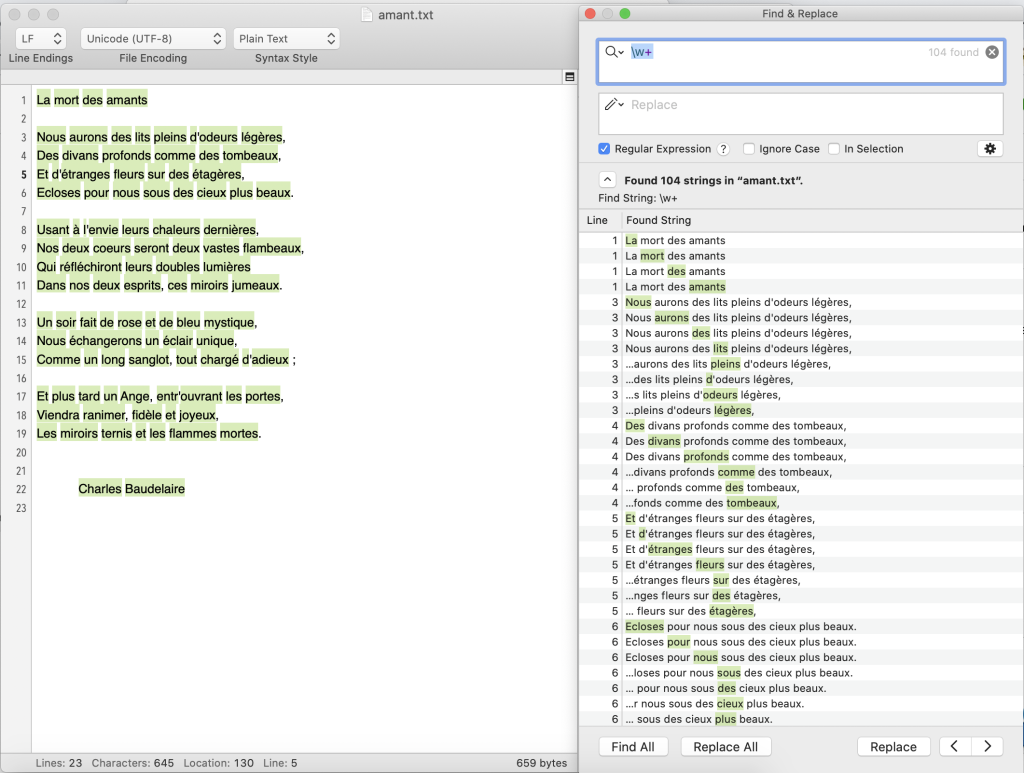Select result row highlighting 'comme' on line 4

click(800, 472)
